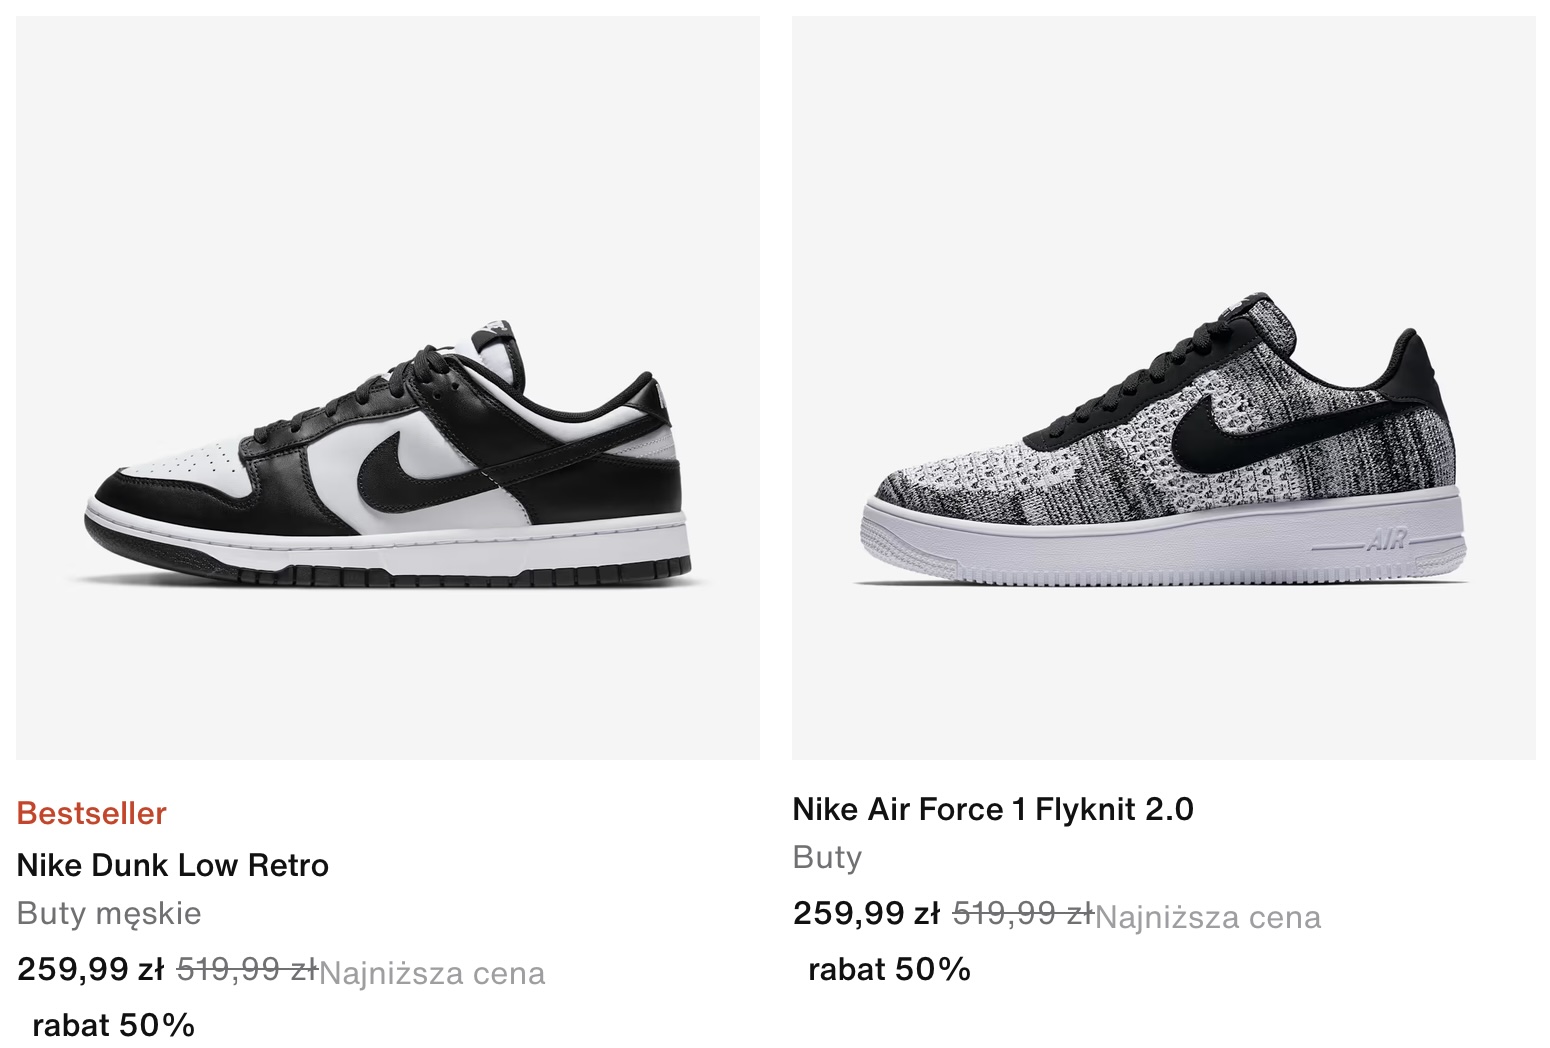Select the Buty męskie subtitle

pyautogui.click(x=109, y=913)
